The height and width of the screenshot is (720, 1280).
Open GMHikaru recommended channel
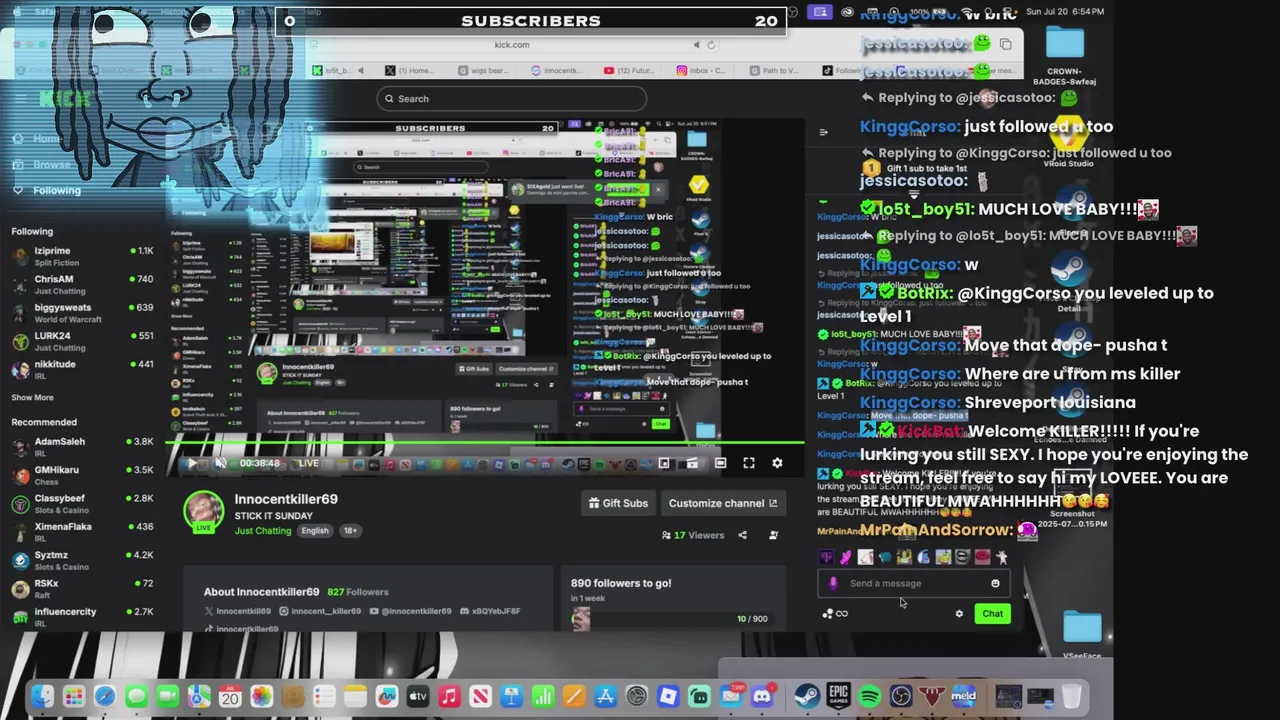(82, 475)
